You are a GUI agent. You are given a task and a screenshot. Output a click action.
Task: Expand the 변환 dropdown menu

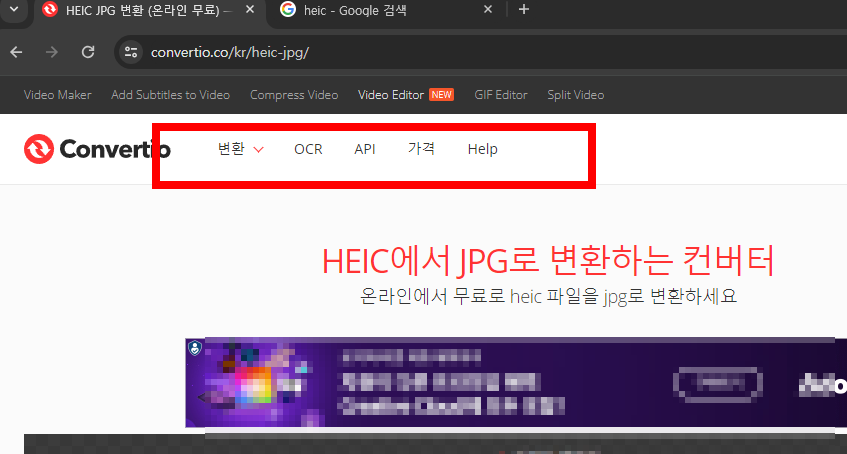click(x=240, y=149)
